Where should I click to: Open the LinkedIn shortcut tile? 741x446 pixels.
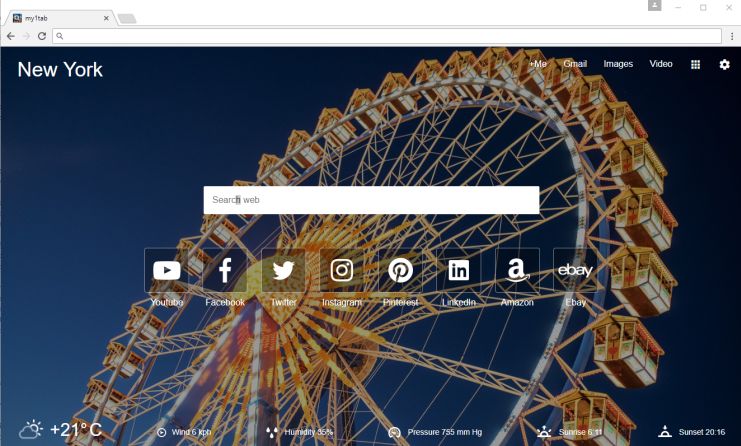tap(459, 270)
